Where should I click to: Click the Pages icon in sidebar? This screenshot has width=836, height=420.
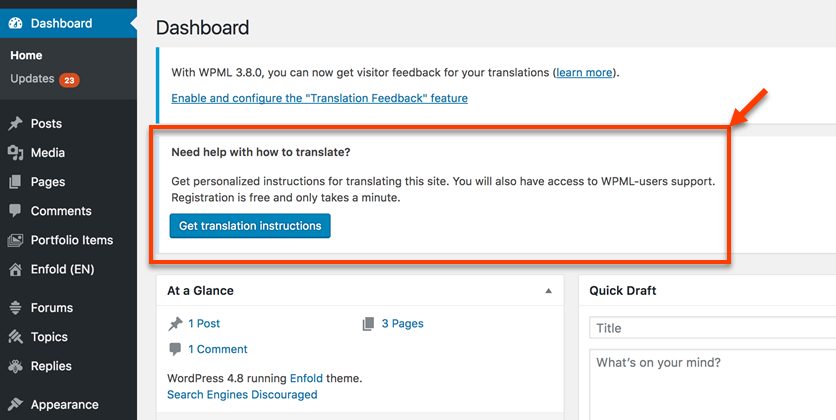[15, 182]
